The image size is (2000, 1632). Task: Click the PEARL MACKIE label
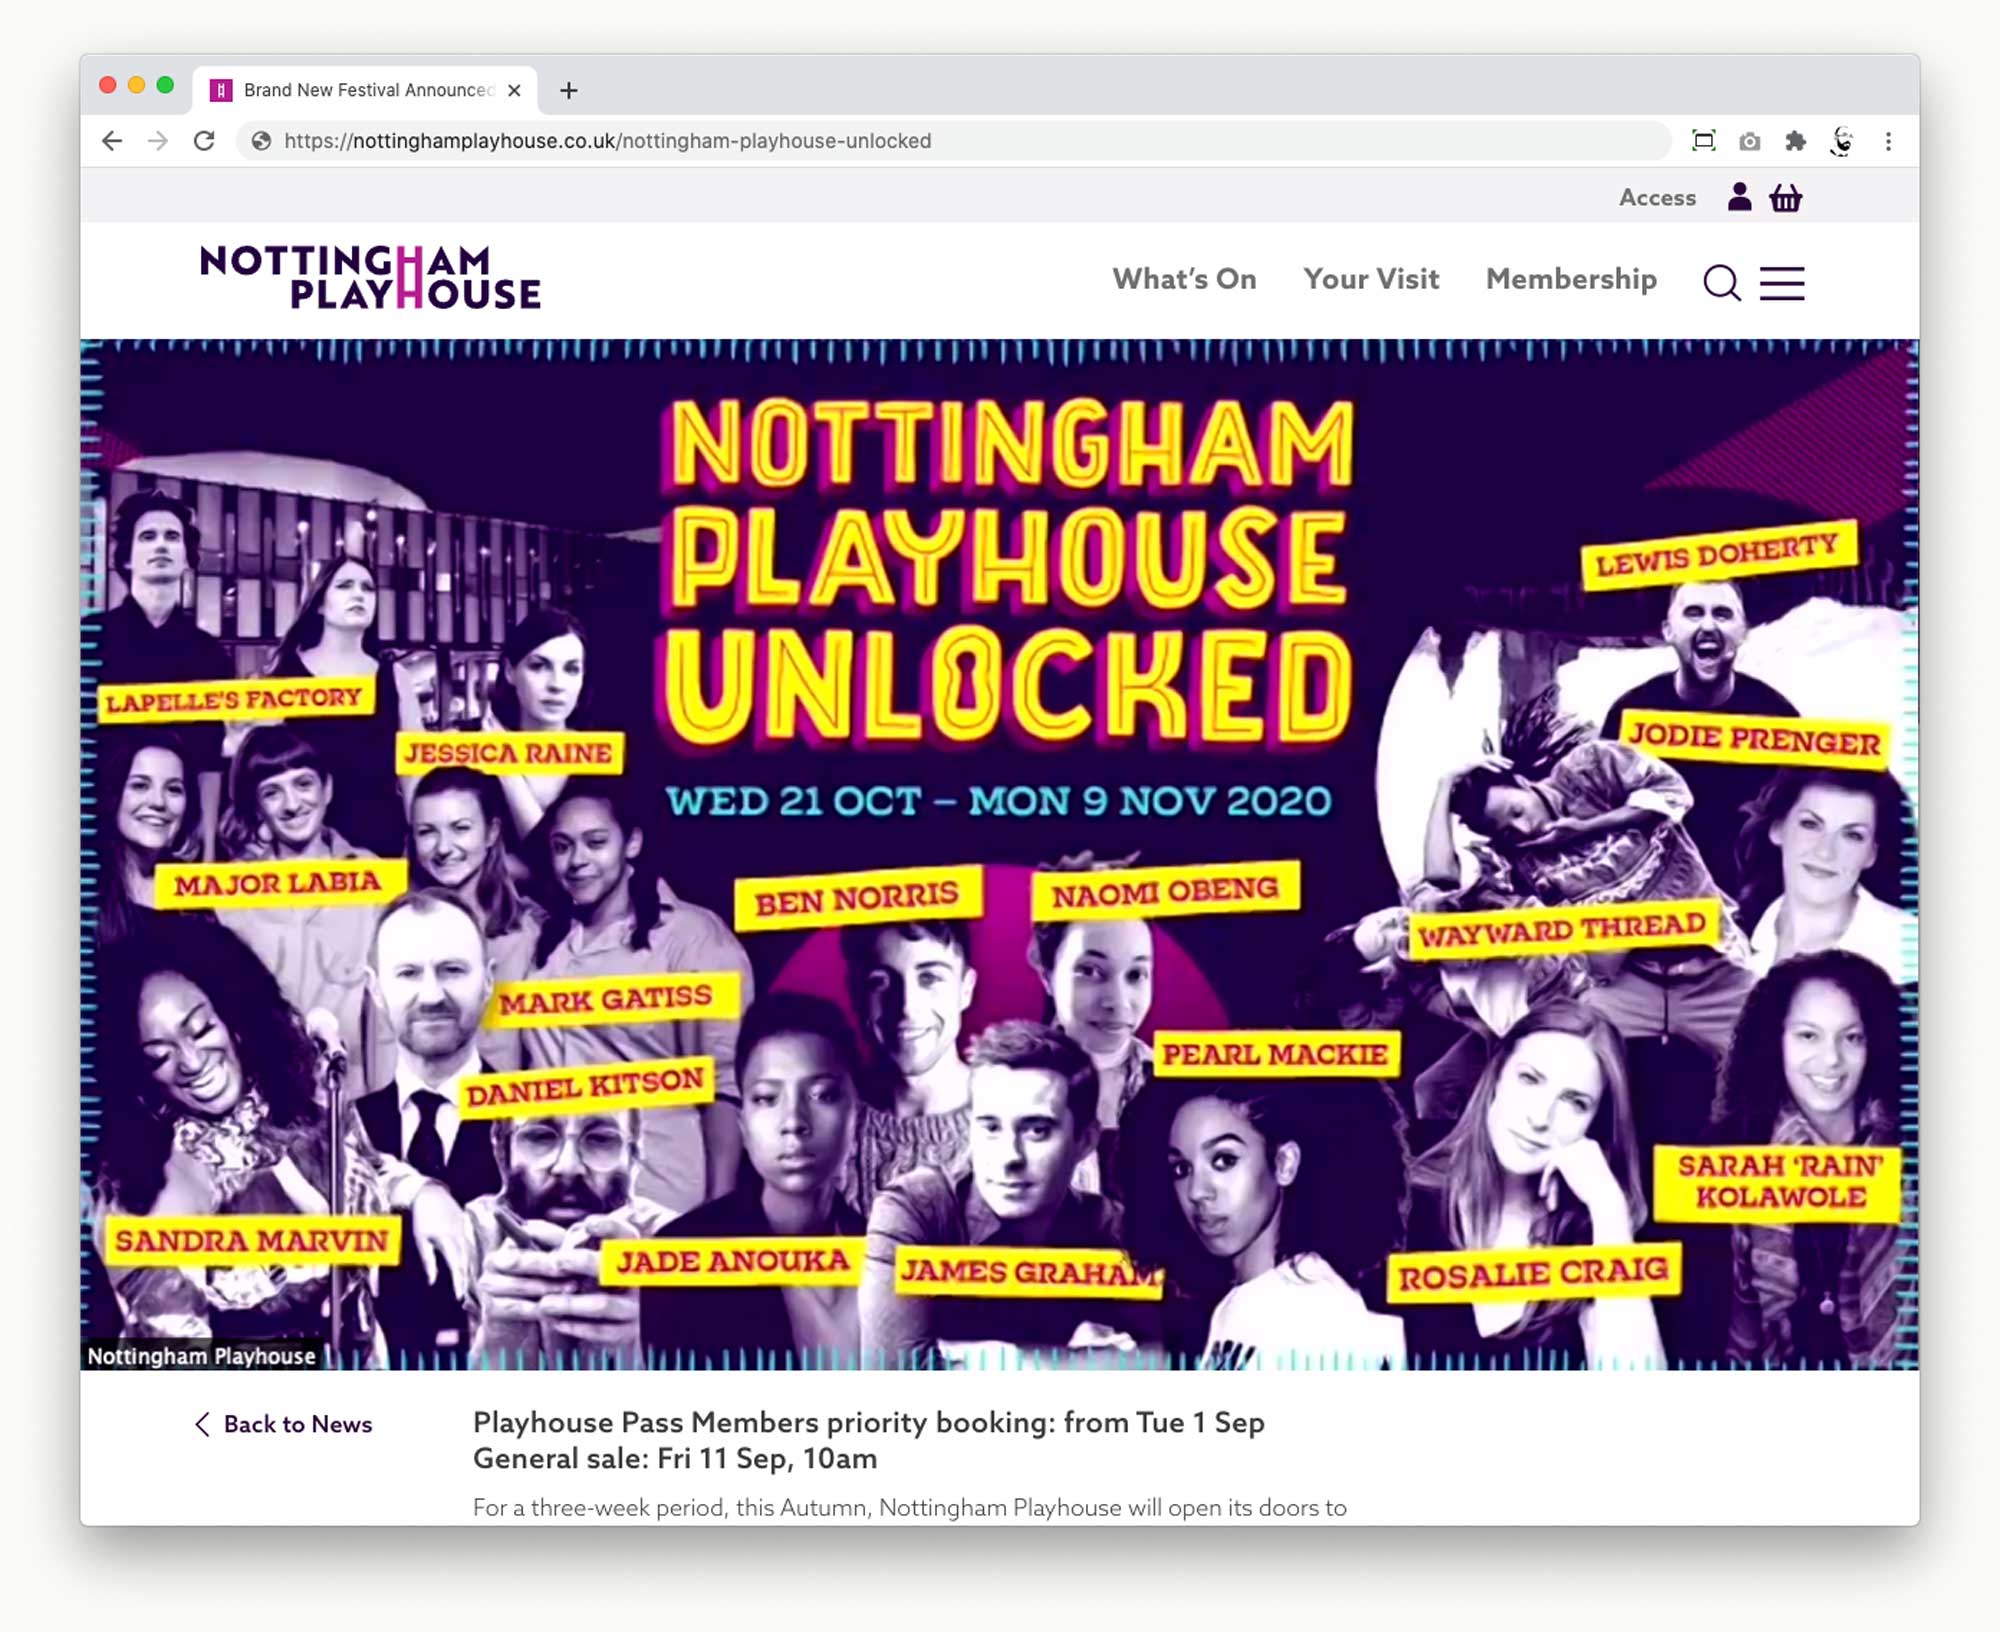point(1276,1054)
